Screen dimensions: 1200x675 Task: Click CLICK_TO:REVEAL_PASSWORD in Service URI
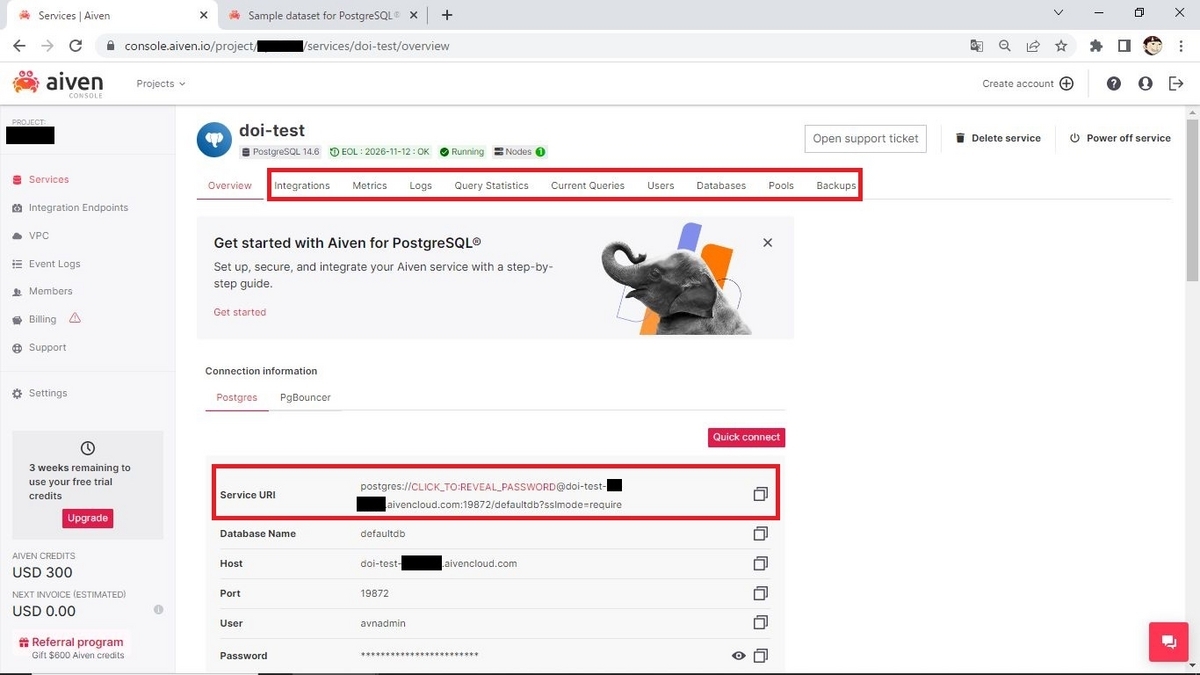[x=483, y=487]
